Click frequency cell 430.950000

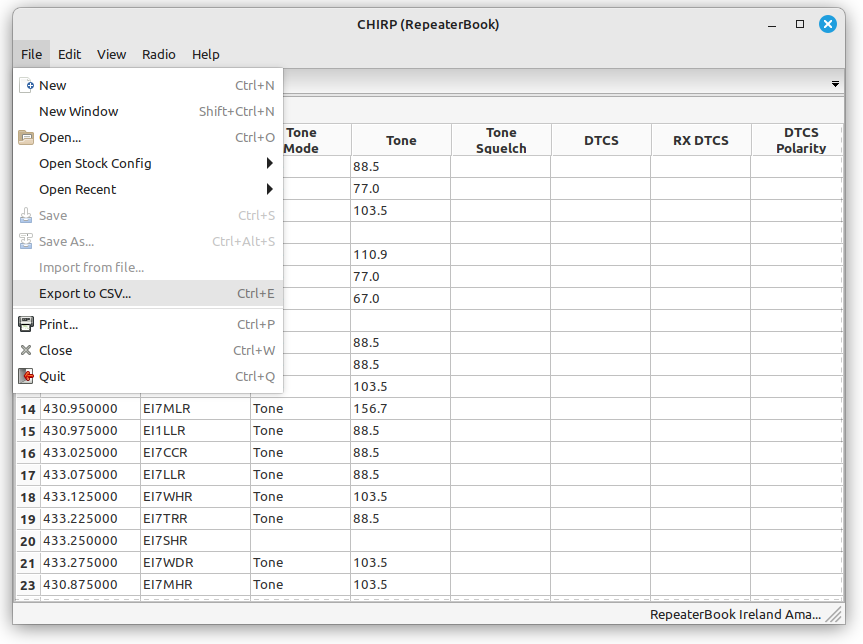[90, 409]
